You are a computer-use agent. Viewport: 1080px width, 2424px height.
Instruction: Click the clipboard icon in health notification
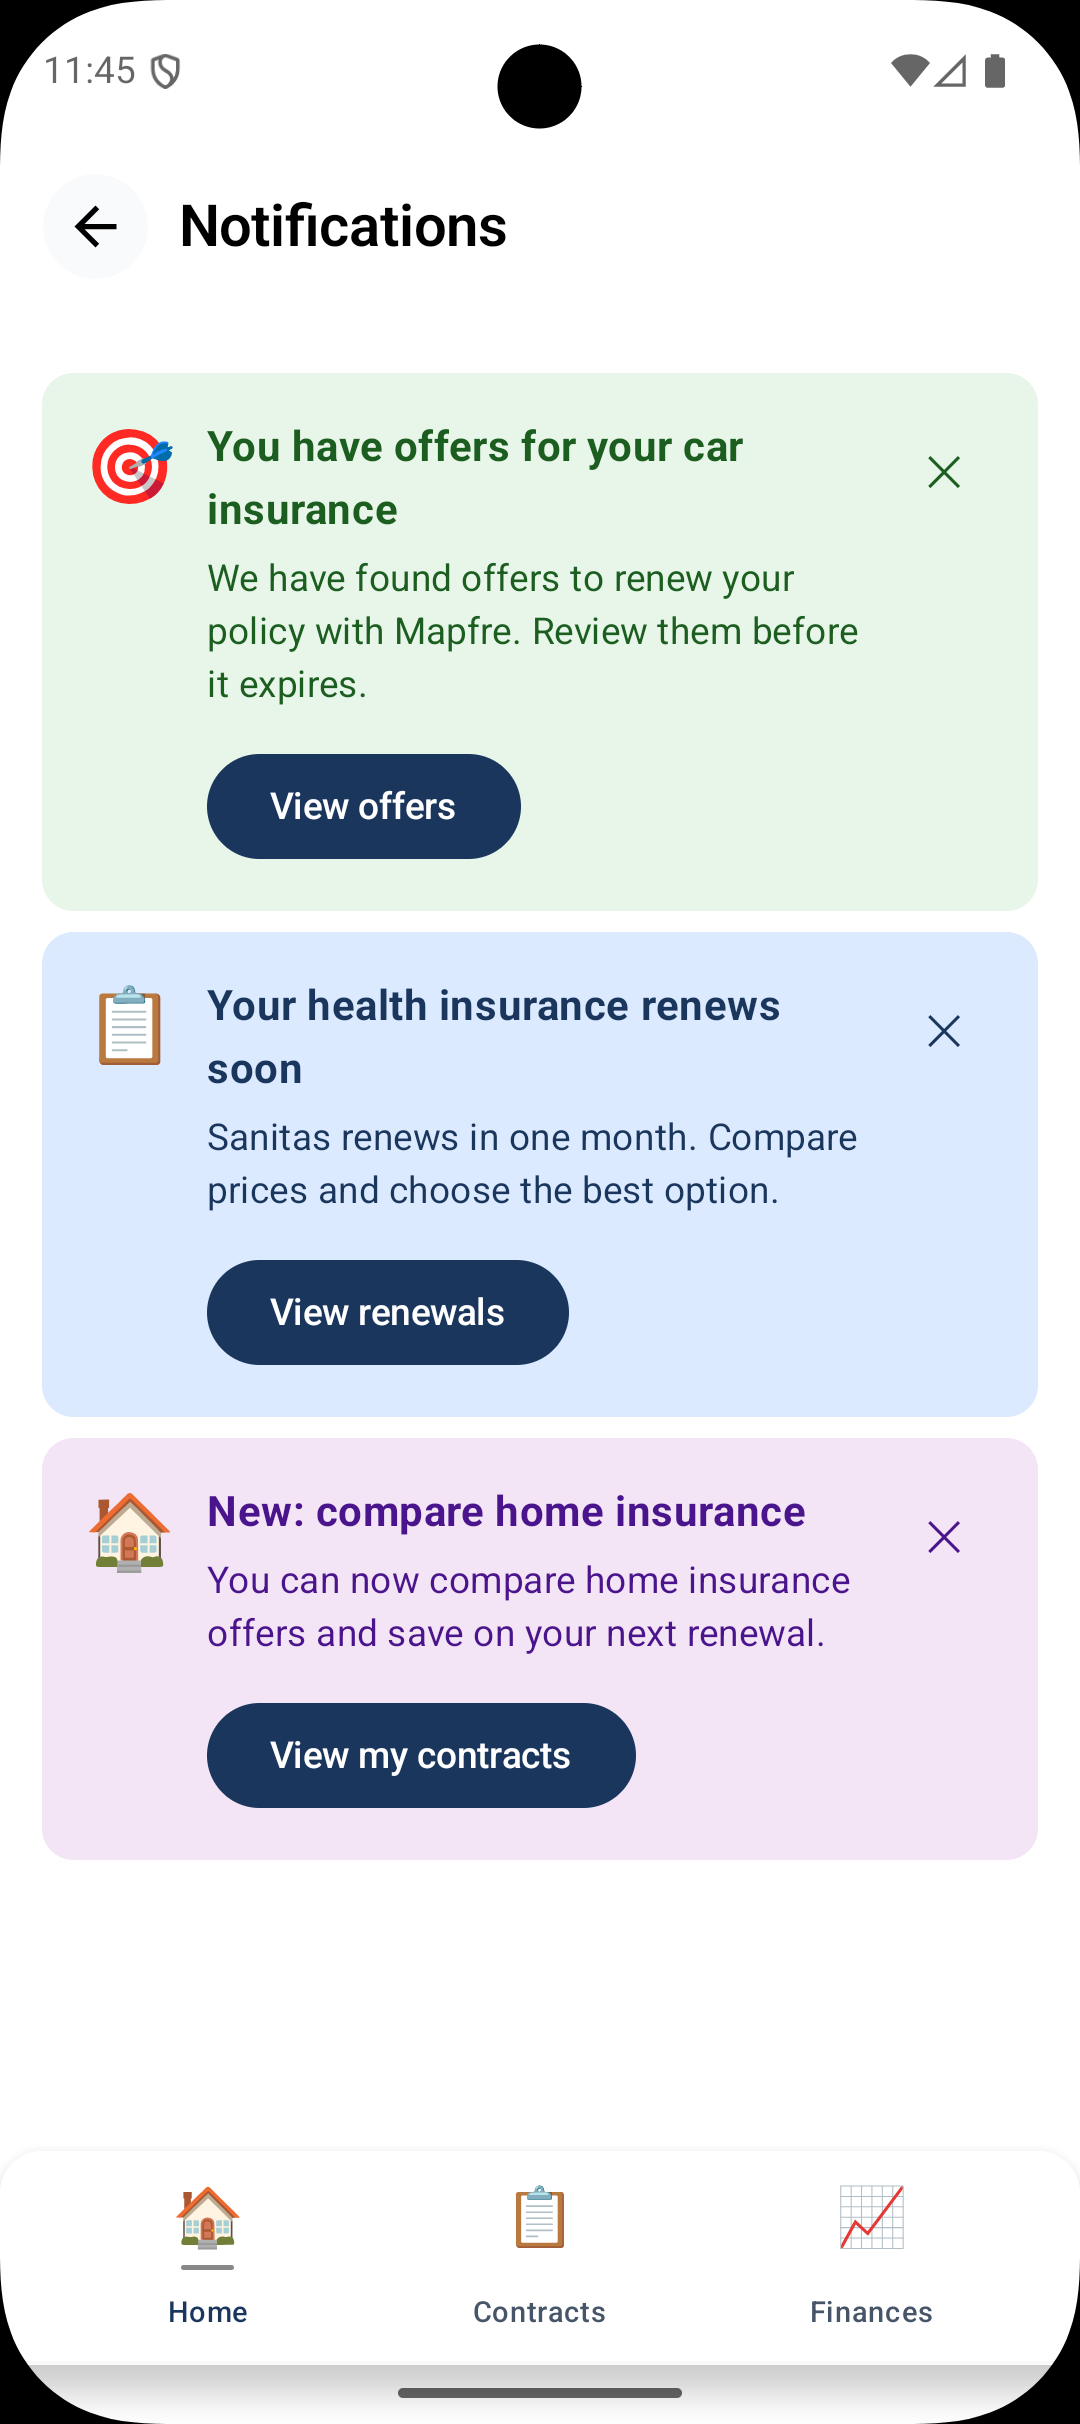130,1026
